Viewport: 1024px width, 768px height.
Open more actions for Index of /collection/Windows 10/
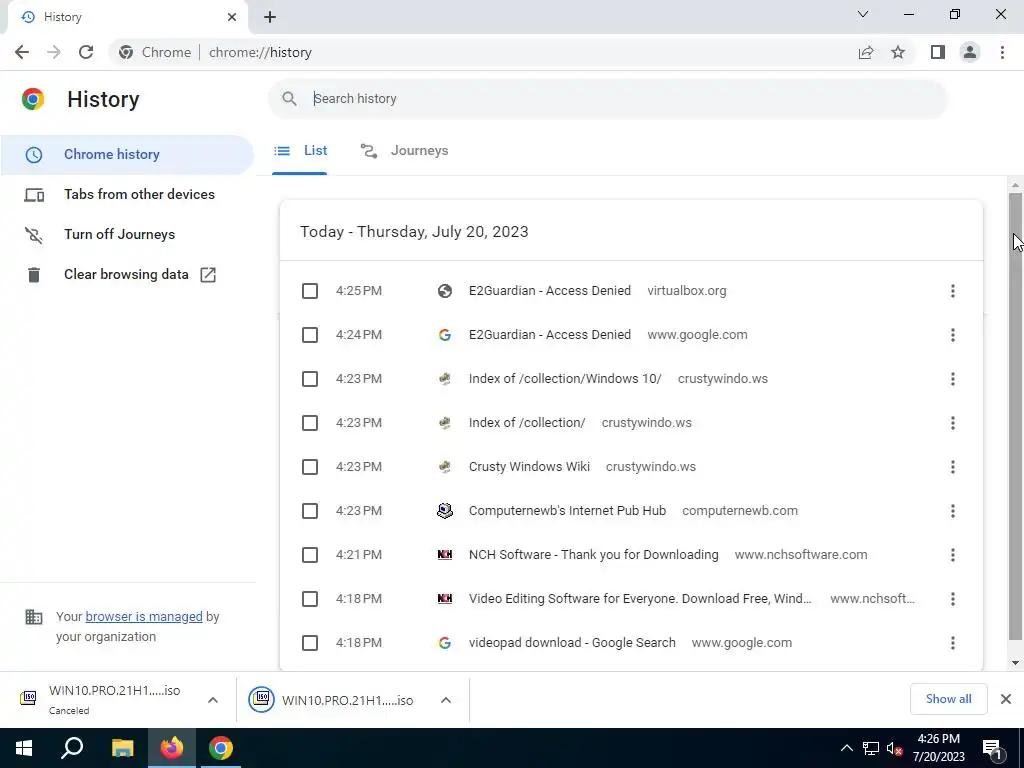[953, 379]
